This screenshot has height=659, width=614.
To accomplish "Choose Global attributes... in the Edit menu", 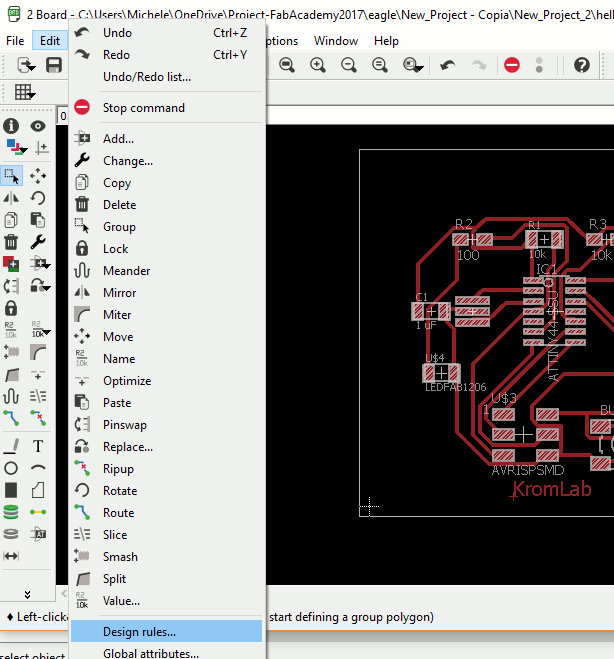I will (166, 653).
